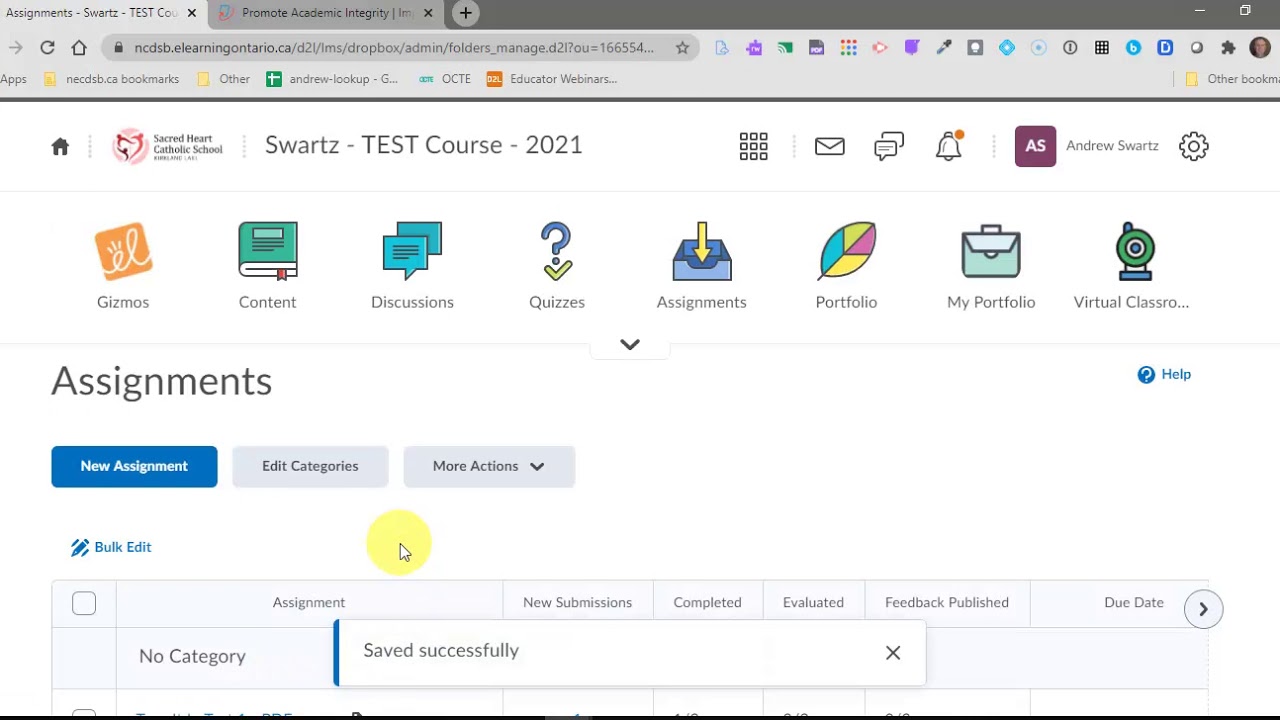
Task: Click the Feedback Published column header
Action: 947,602
